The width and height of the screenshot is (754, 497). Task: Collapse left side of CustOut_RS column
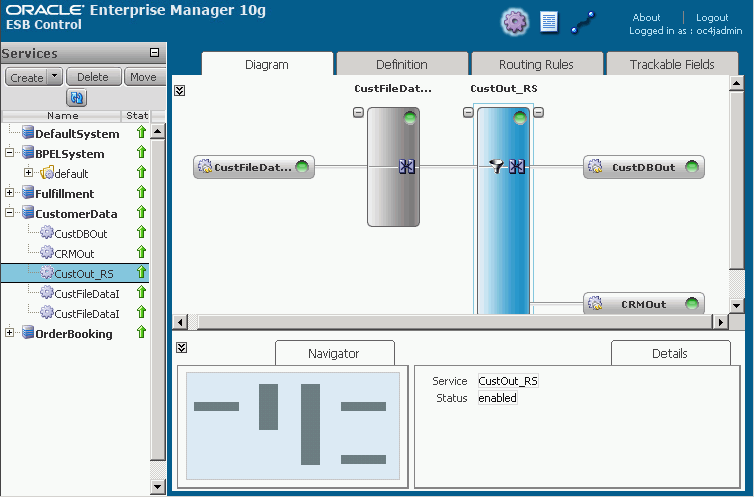[x=468, y=112]
